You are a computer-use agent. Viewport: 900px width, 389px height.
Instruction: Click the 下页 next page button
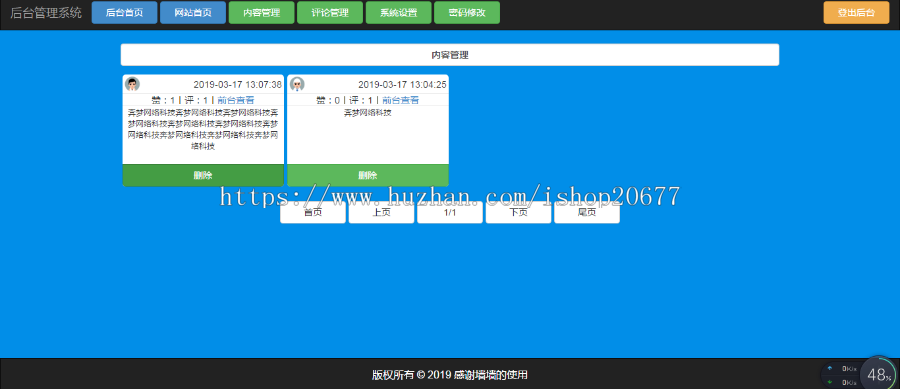pyautogui.click(x=518, y=213)
